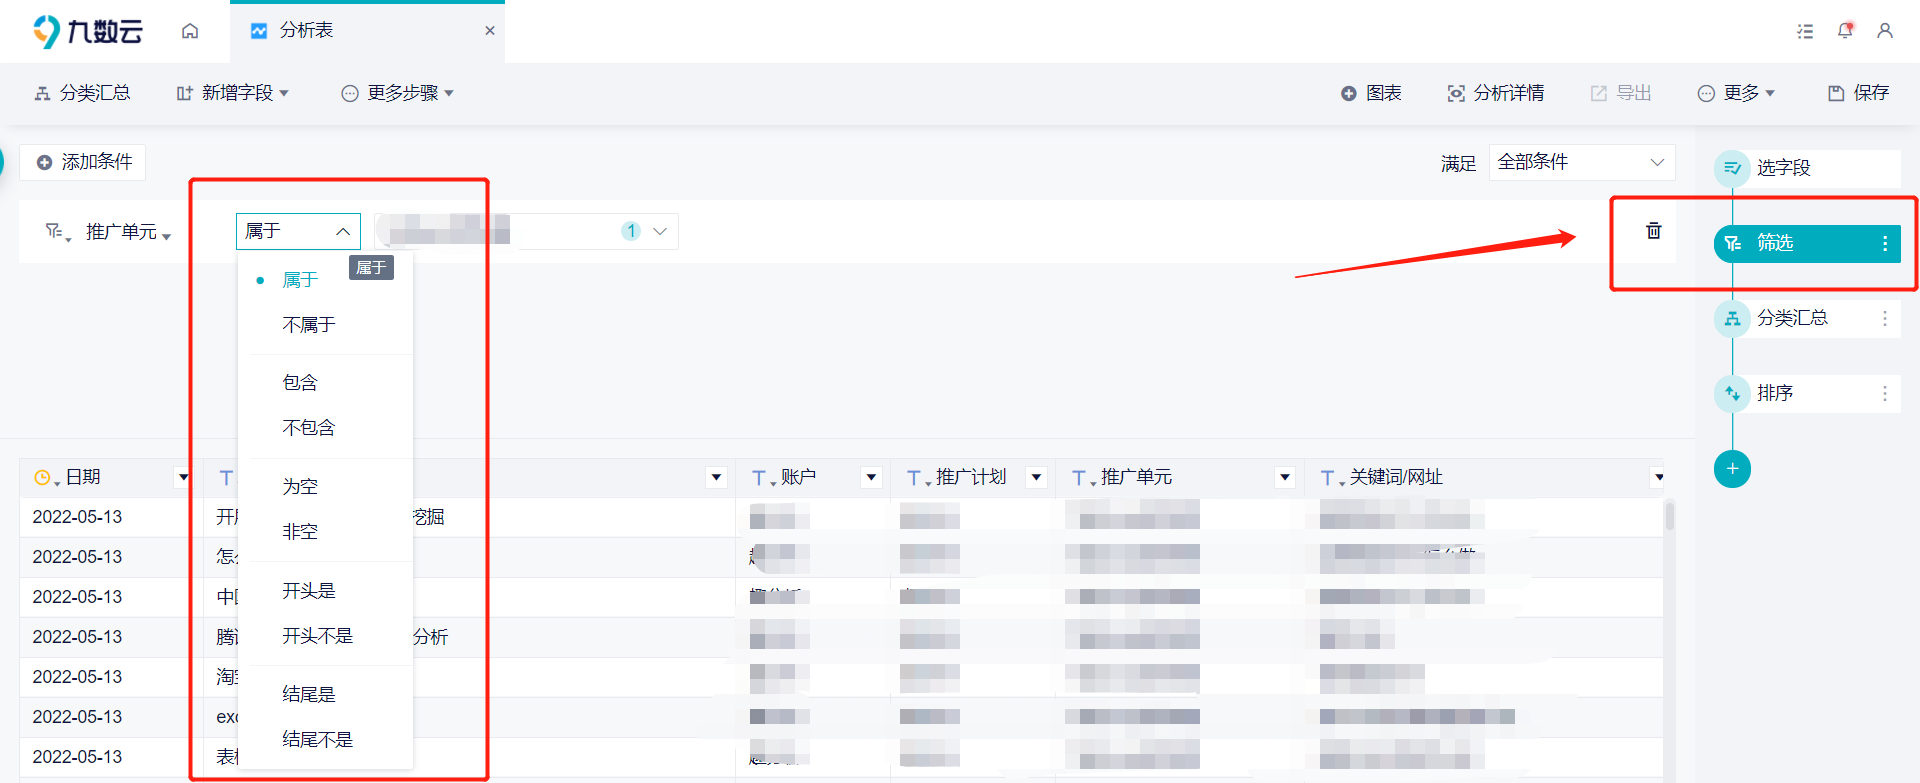The height and width of the screenshot is (783, 1920).
Task: Click the 导出 button
Action: (x=1621, y=93)
